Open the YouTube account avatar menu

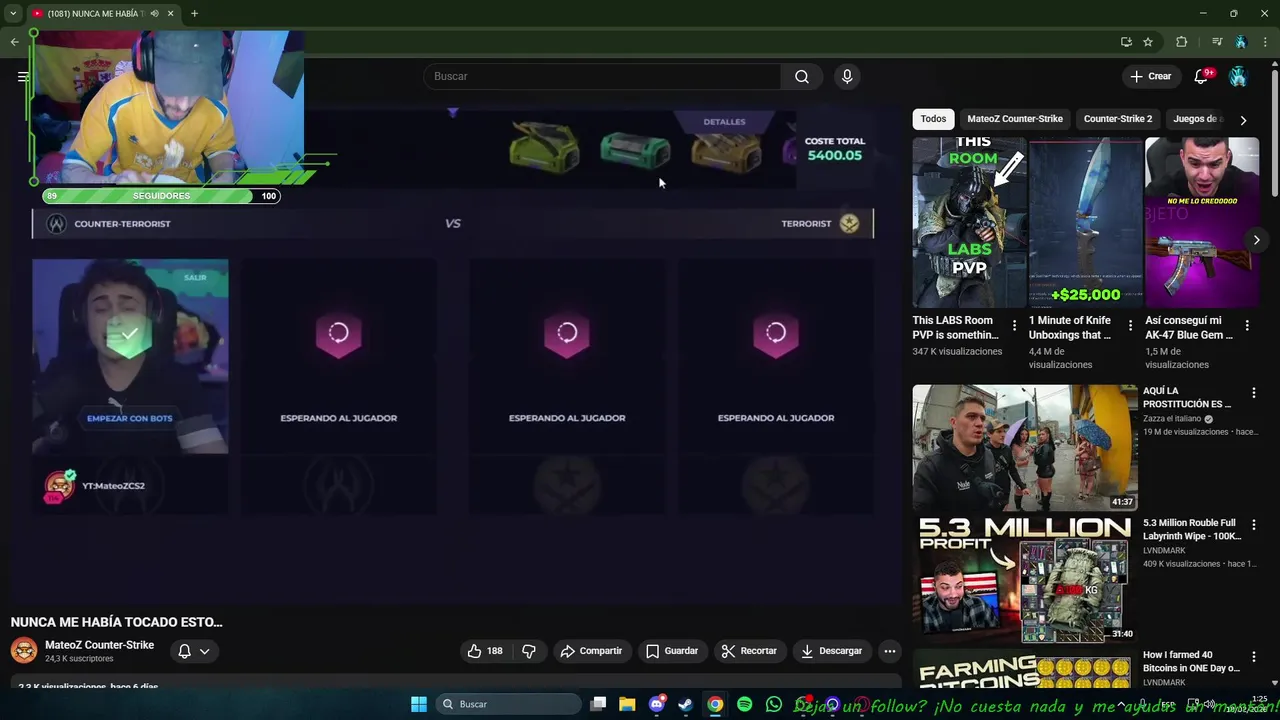tap(1238, 77)
